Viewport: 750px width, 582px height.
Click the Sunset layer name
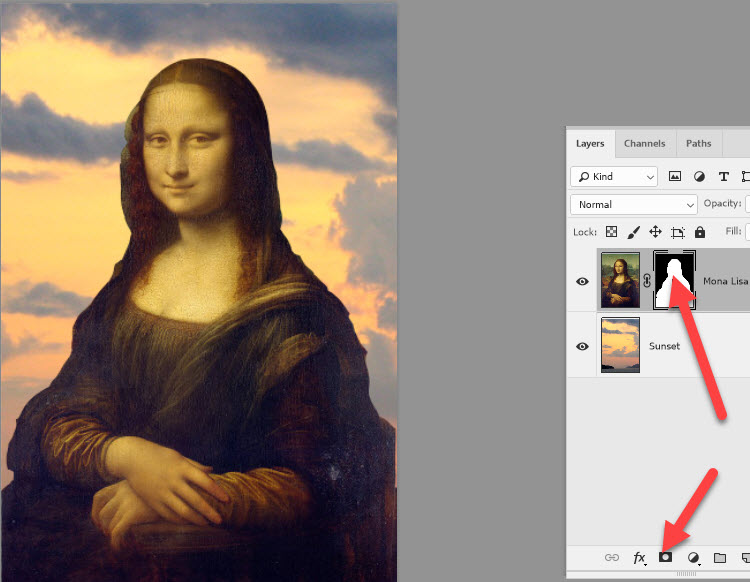click(664, 346)
